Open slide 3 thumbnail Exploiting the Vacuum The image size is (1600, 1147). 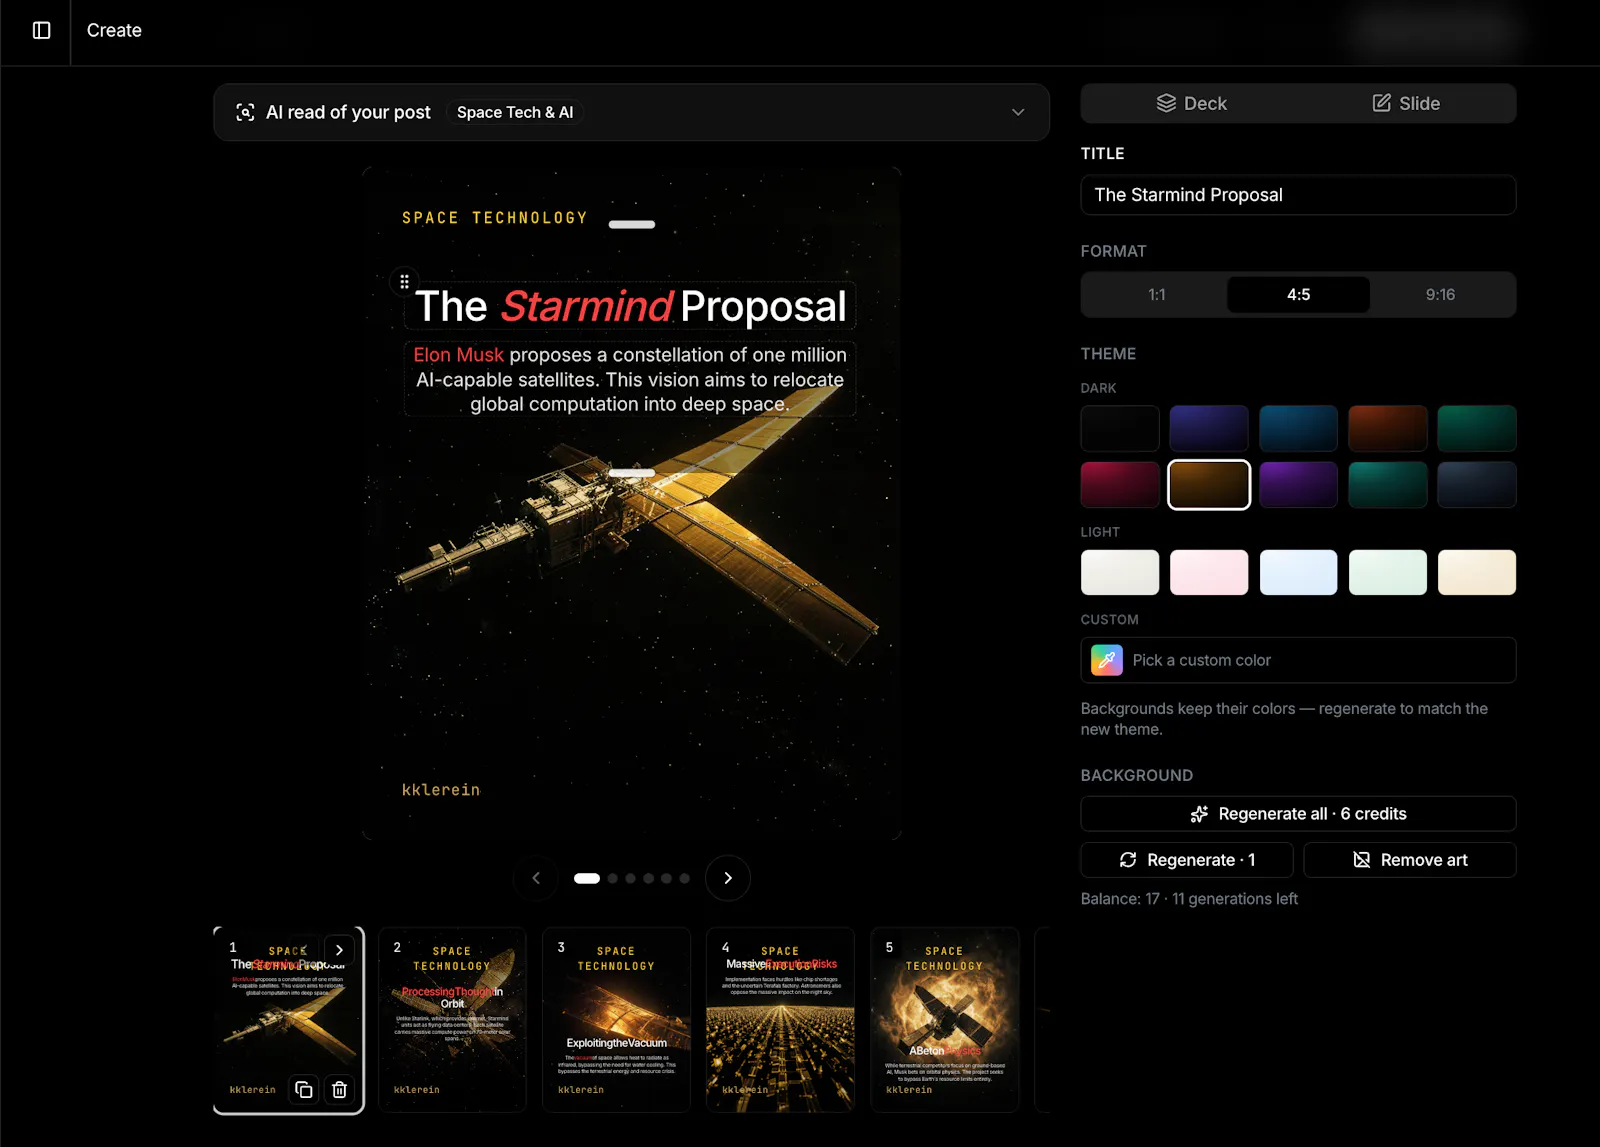[x=616, y=1020]
